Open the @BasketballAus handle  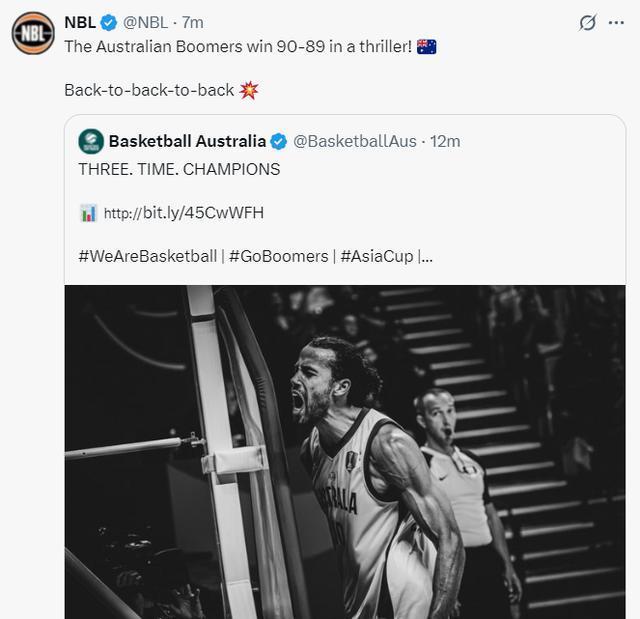point(355,142)
